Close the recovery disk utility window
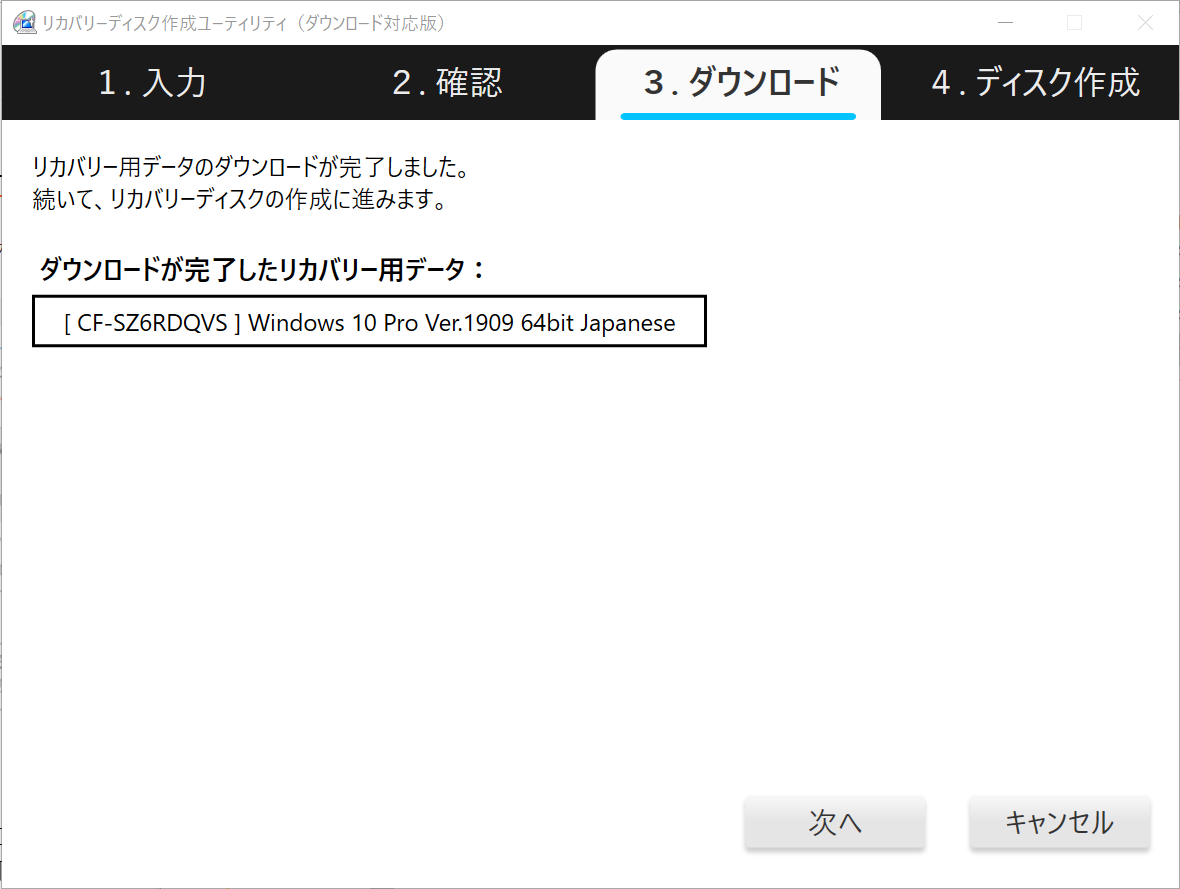The height and width of the screenshot is (889, 1180). click(x=1145, y=23)
